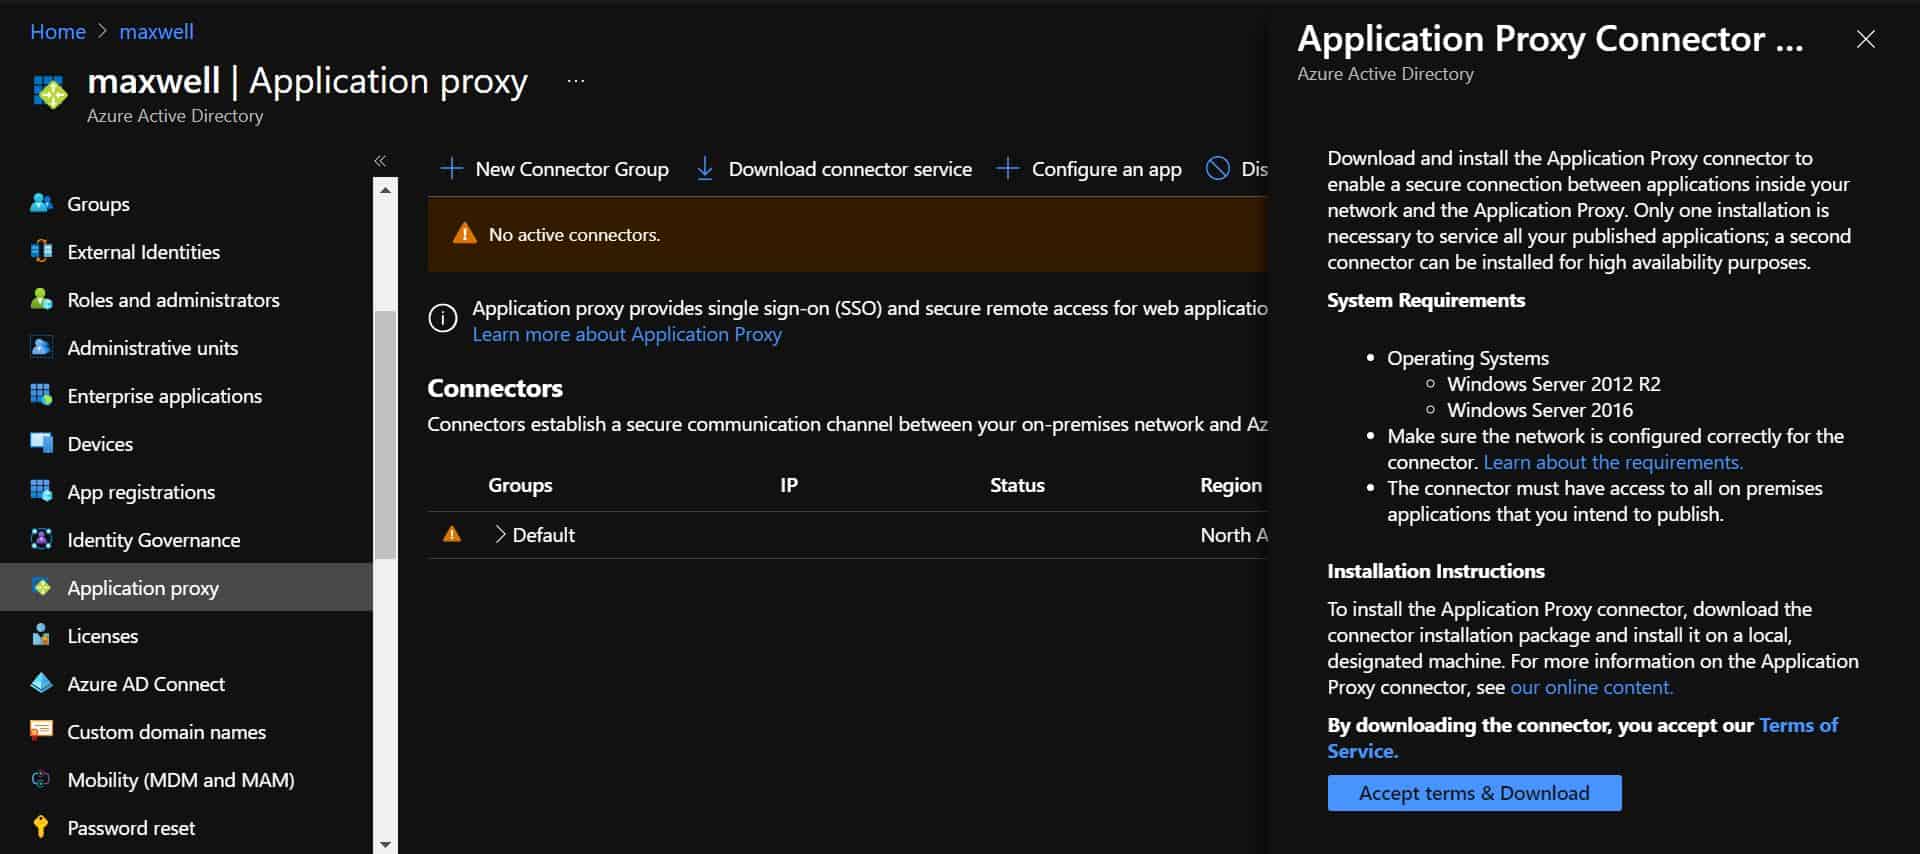This screenshot has width=1920, height=854.
Task: Click sidebar scrollbar down arrow
Action: click(385, 844)
